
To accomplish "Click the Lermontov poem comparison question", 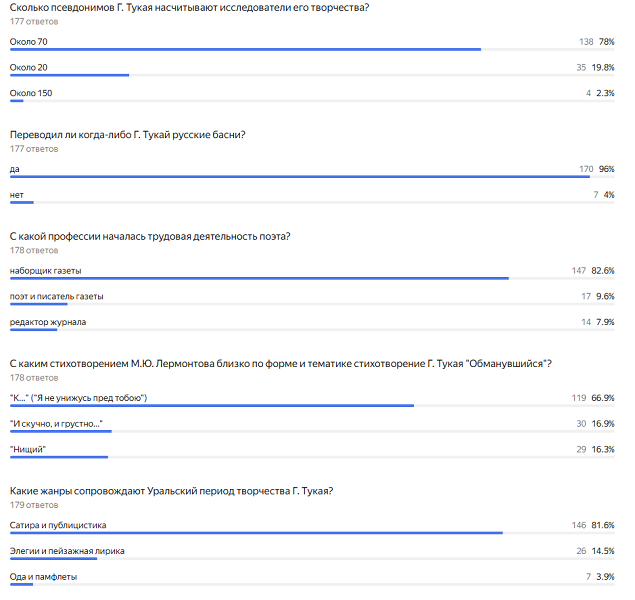I will tap(280, 364).
